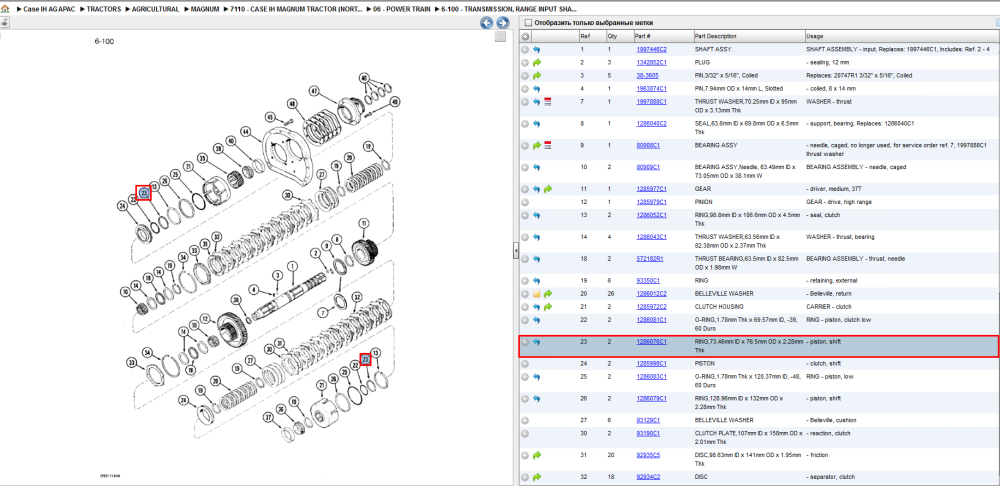Image resolution: width=1000 pixels, height=486 pixels.
Task: Open part number 1342852C1 link
Action: (651, 63)
